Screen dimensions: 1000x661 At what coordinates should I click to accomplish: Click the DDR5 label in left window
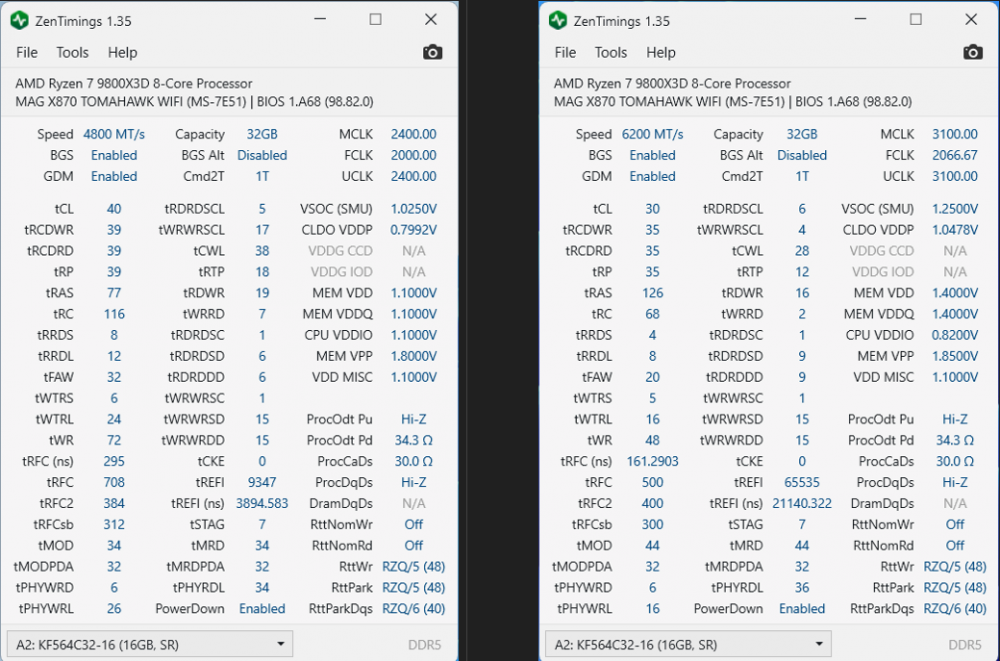[x=426, y=644]
